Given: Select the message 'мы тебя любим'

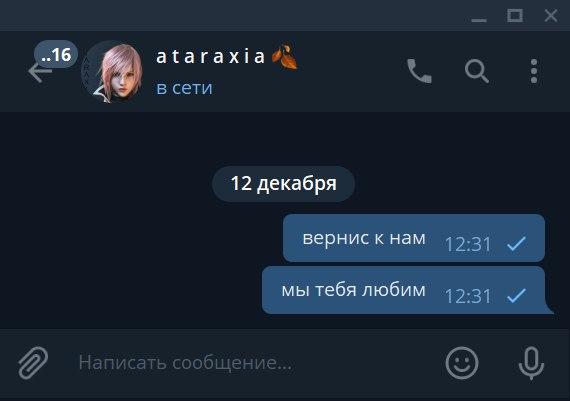Looking at the screenshot, I should pos(404,290).
